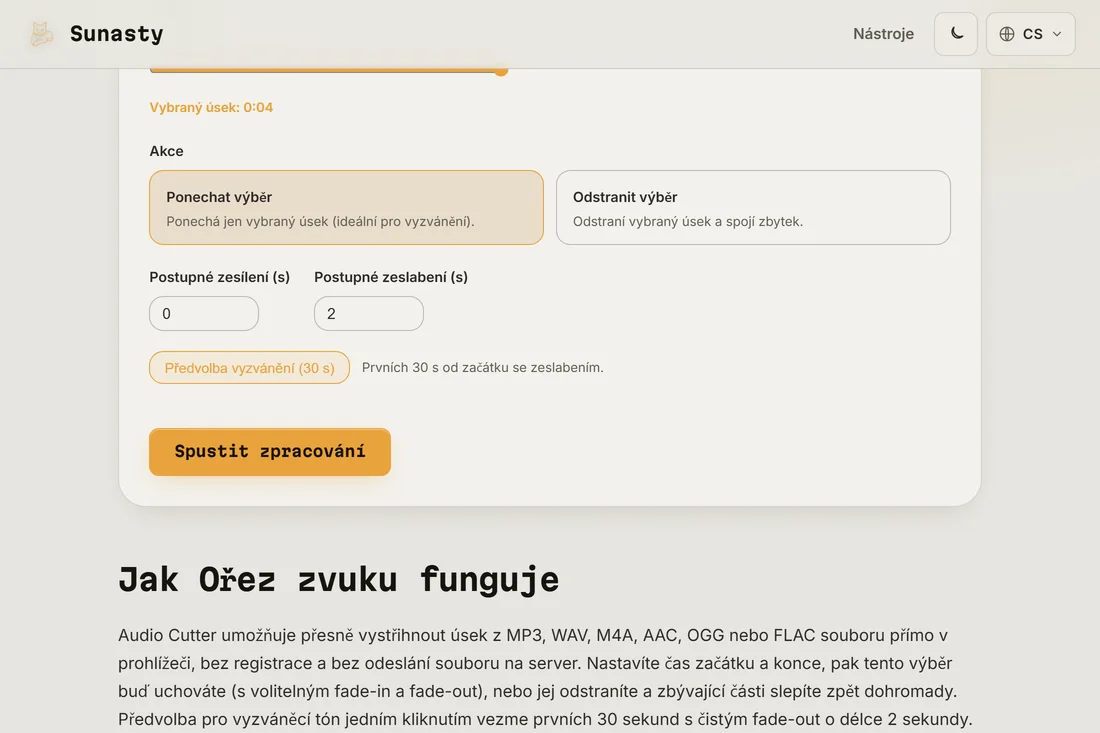The image size is (1100, 733).
Task: Click the Jak Ořez zvuku funguje heading
Action: point(339,580)
